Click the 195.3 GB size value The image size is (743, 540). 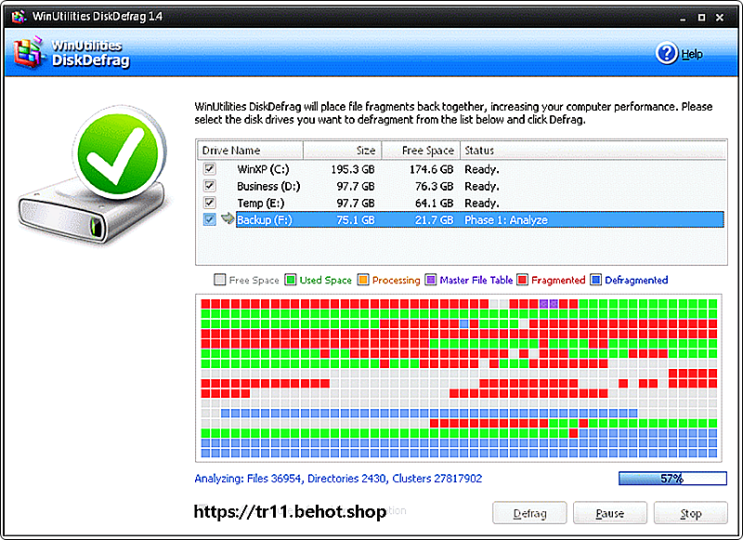pos(353,169)
